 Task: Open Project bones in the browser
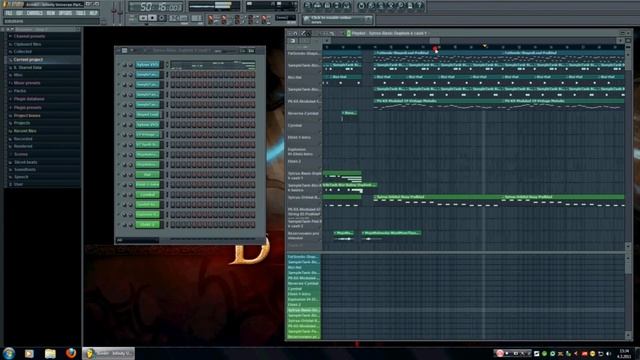tap(27, 116)
